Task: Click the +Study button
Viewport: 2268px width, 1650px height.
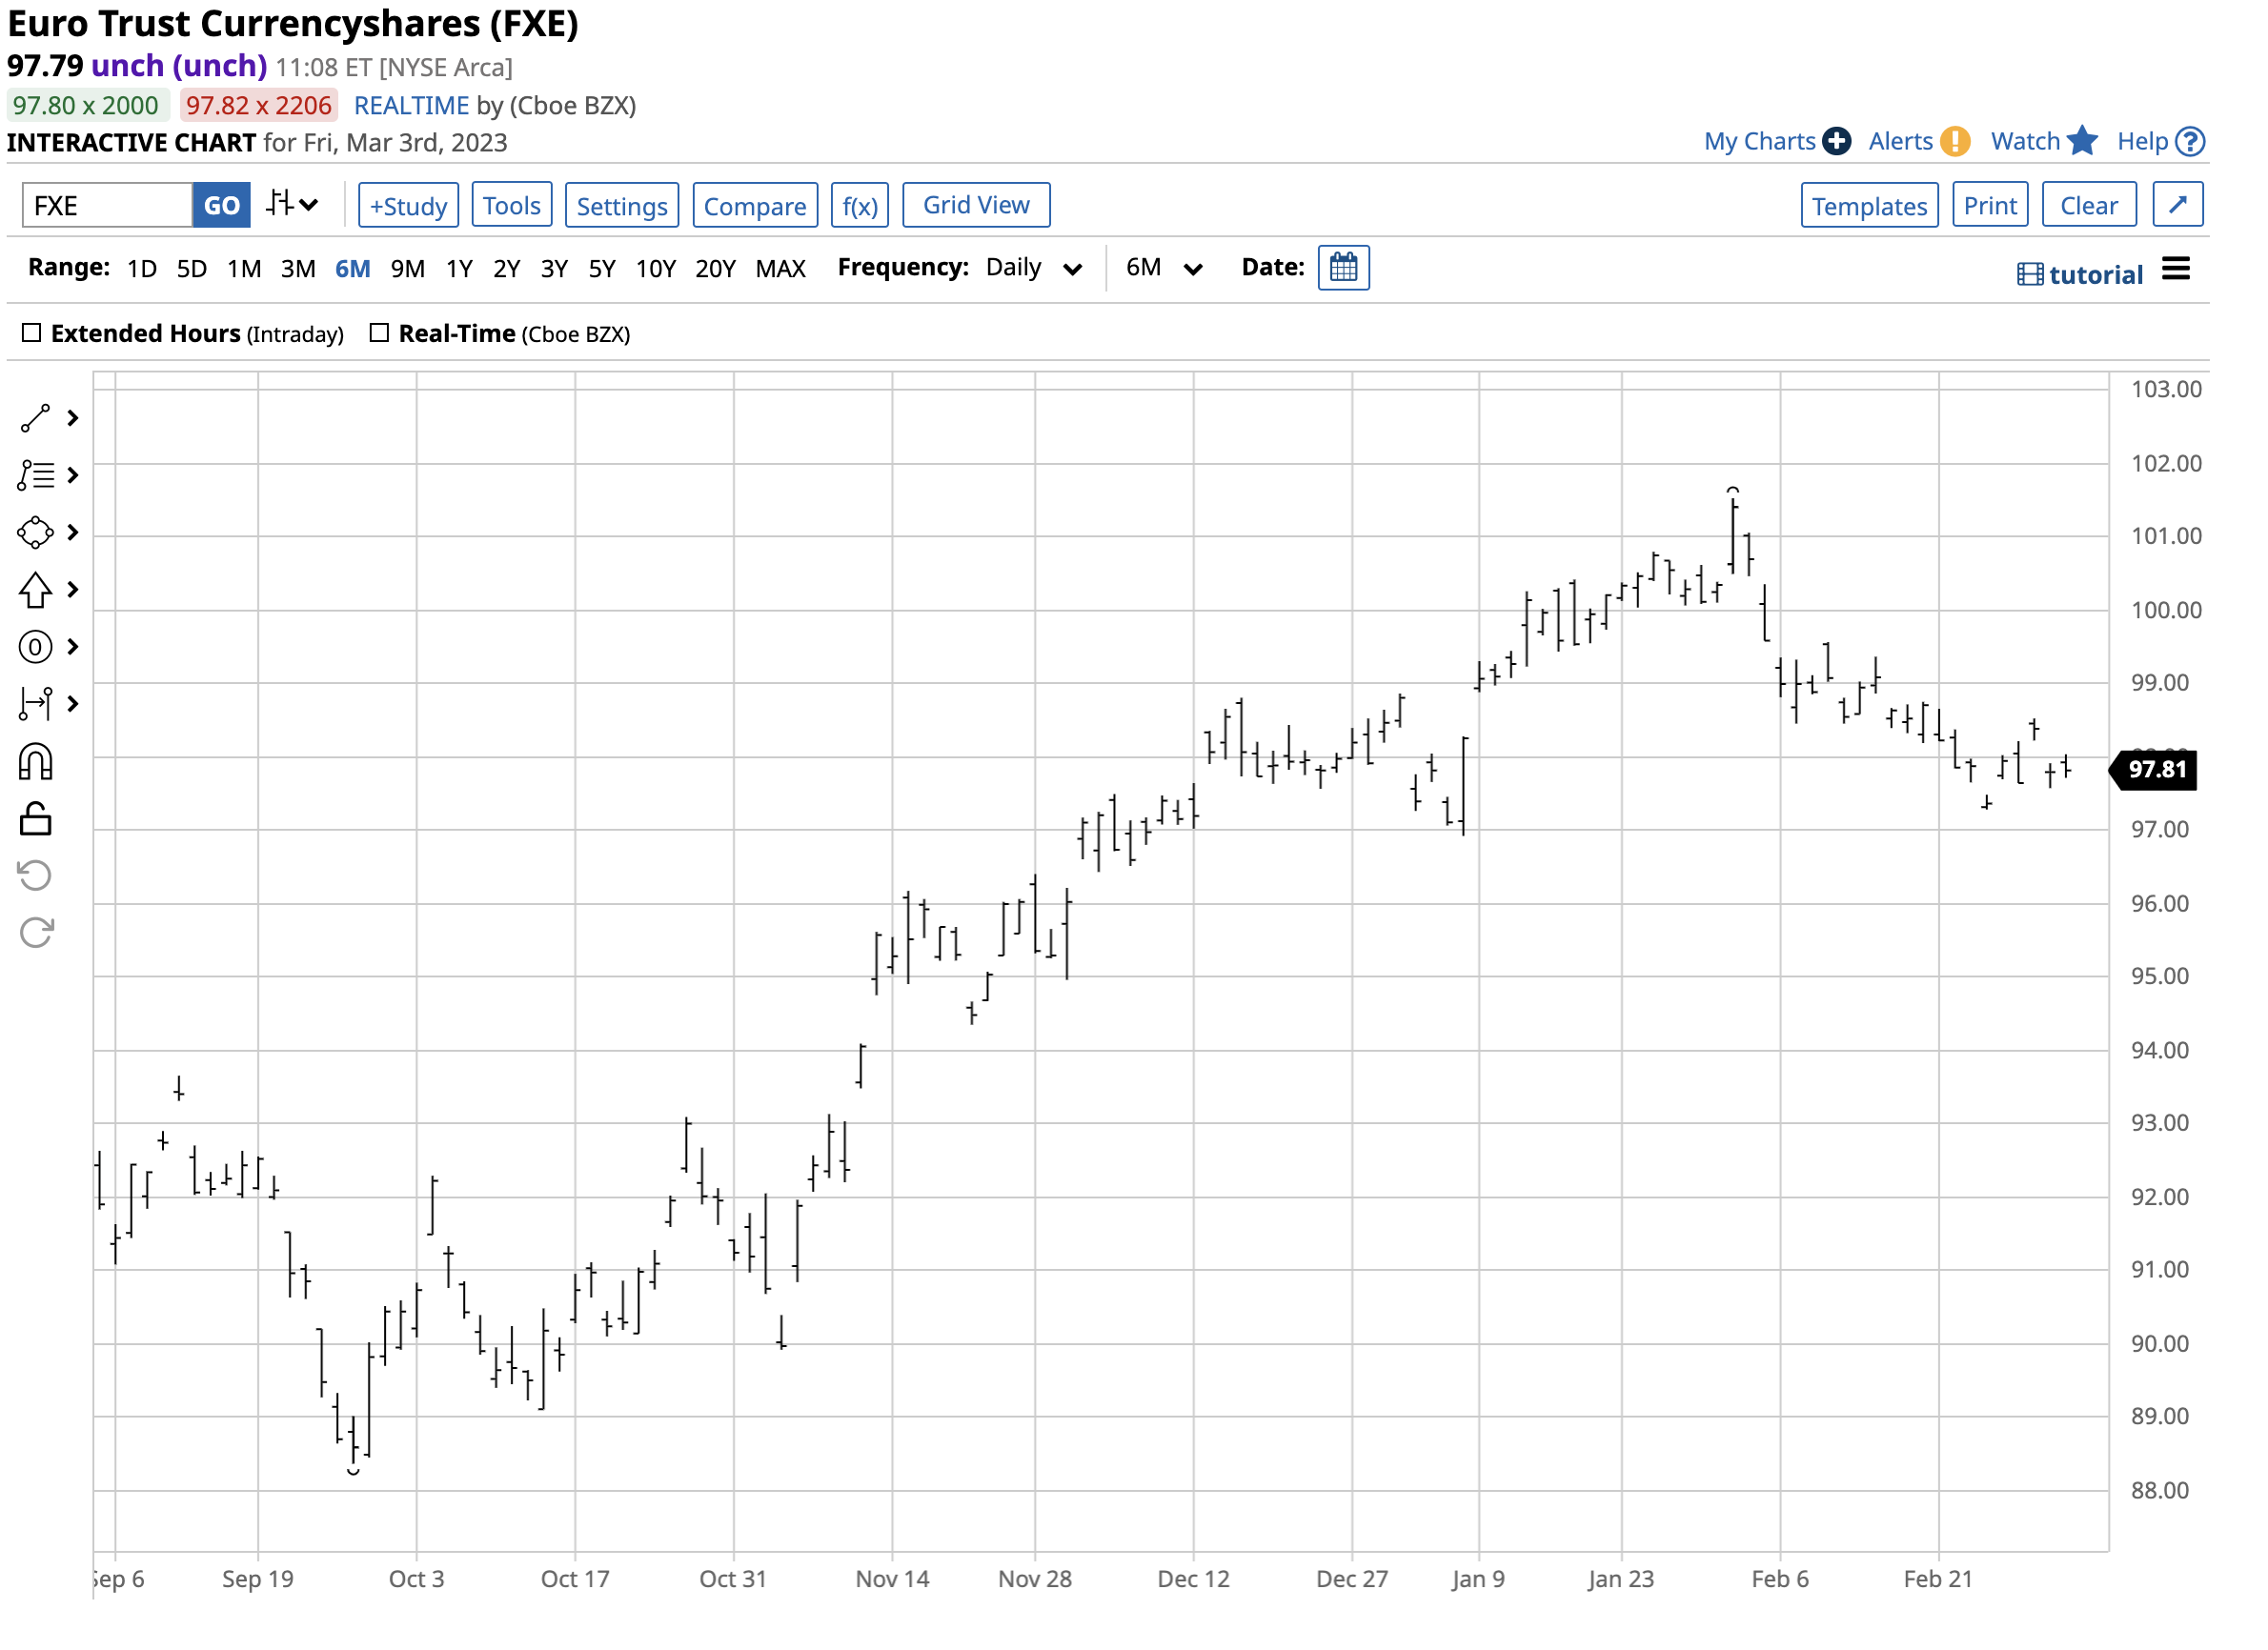Action: point(408,206)
